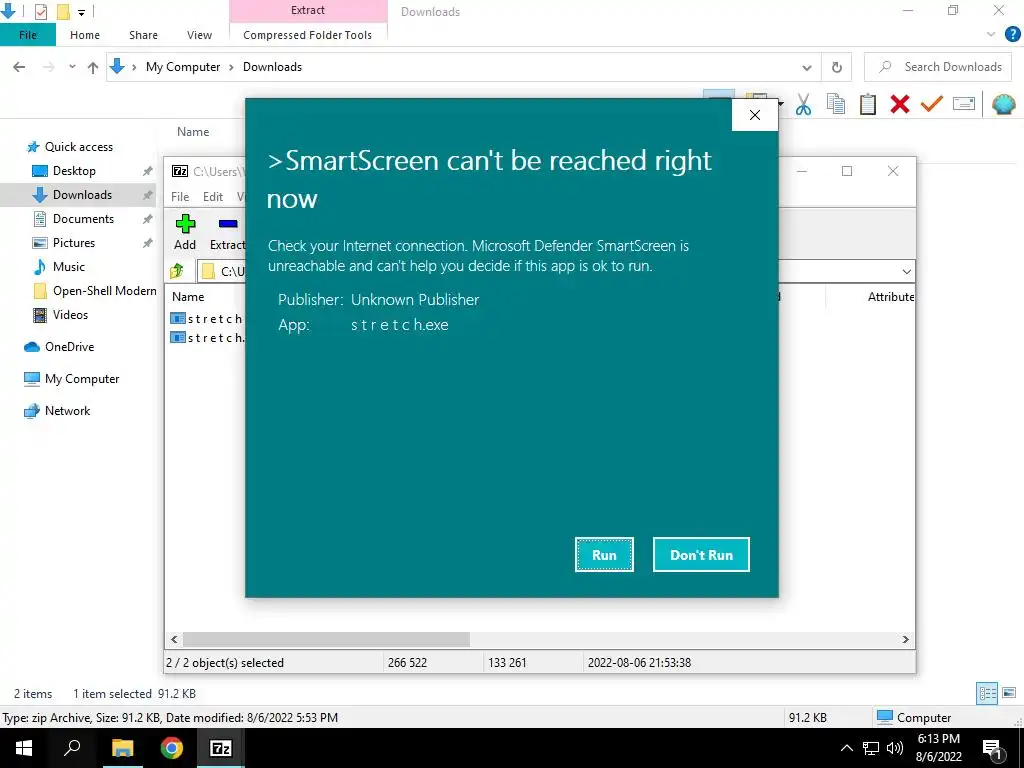Viewport: 1024px width, 768px height.
Task: Click the envelope-style Rename icon in toolbar
Action: (x=964, y=104)
